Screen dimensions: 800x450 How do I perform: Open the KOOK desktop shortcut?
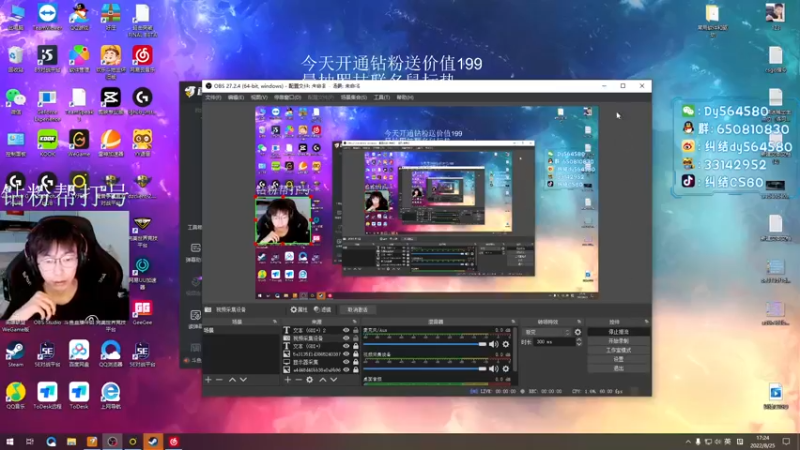coord(47,142)
